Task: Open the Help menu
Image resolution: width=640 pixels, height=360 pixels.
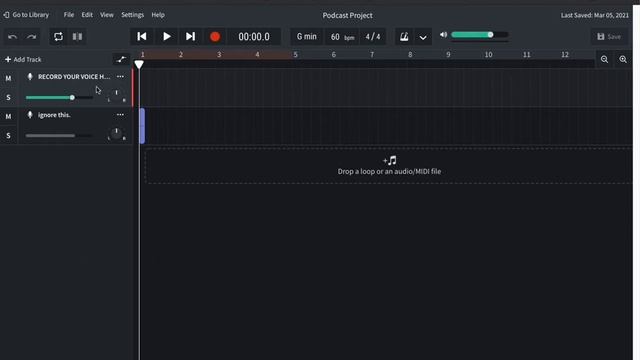Action: [158, 15]
